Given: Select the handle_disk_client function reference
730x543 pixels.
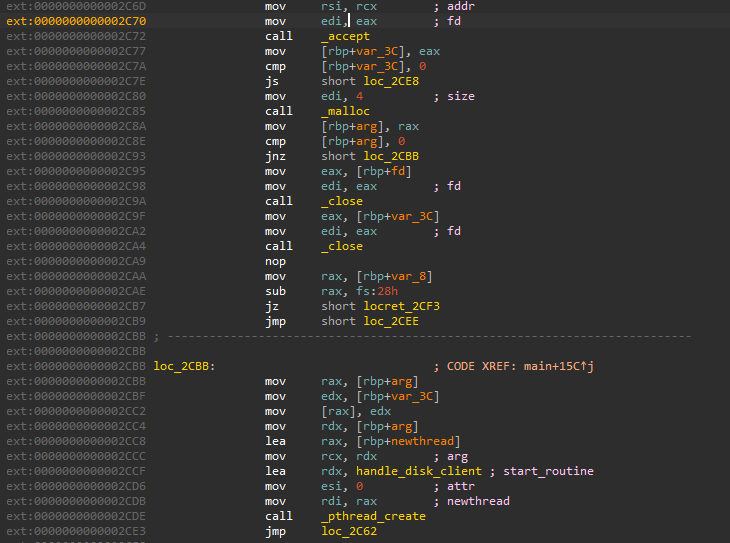Looking at the screenshot, I should (419, 471).
